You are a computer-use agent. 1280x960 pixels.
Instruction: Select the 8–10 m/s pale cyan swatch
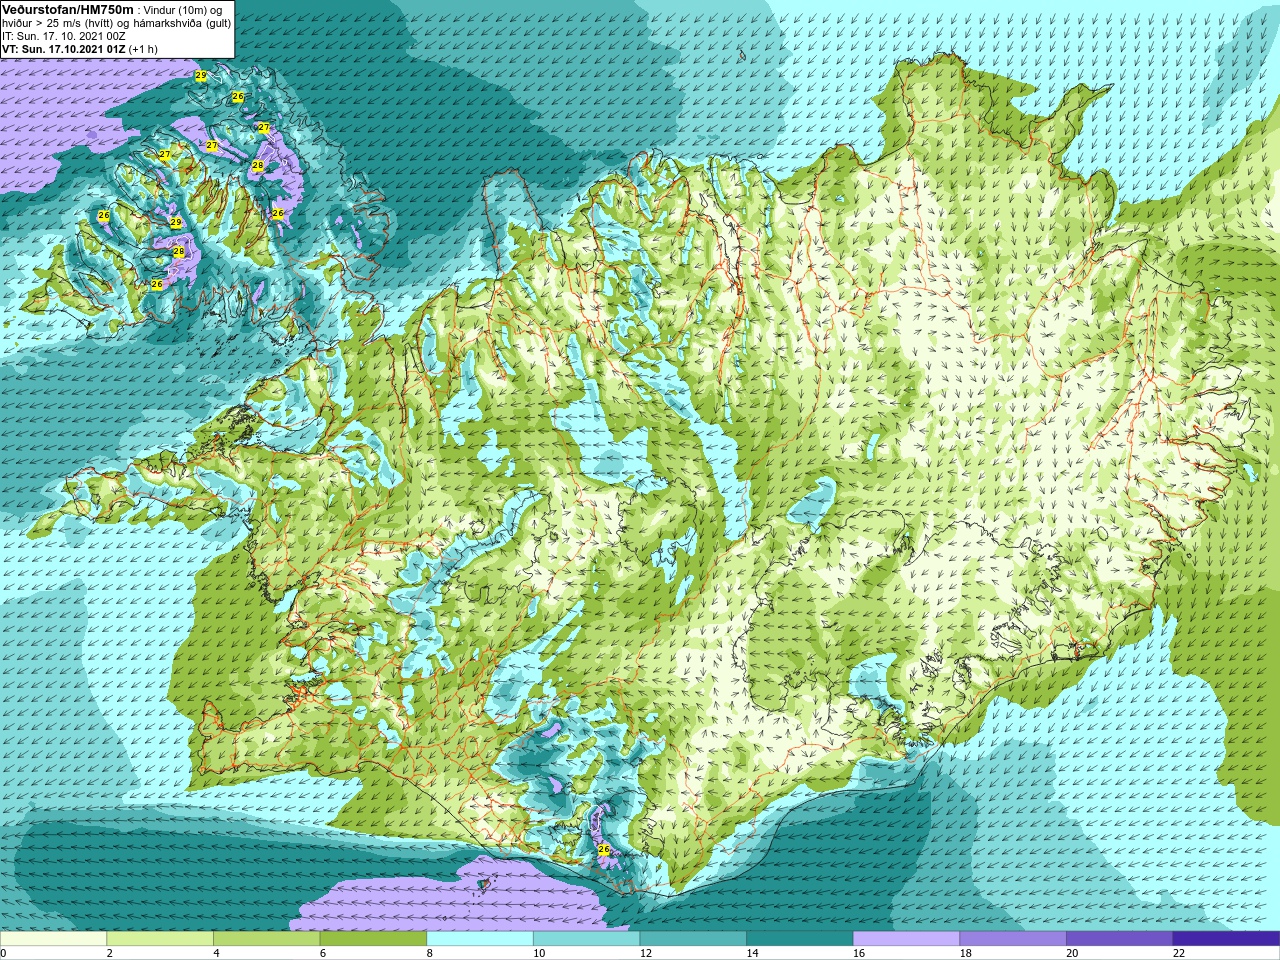[x=480, y=939]
